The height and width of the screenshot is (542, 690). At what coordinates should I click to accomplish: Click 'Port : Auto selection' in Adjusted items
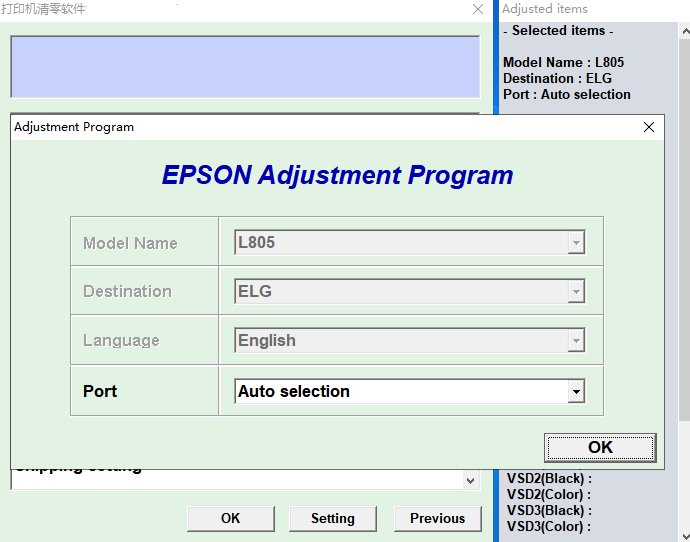(x=567, y=95)
